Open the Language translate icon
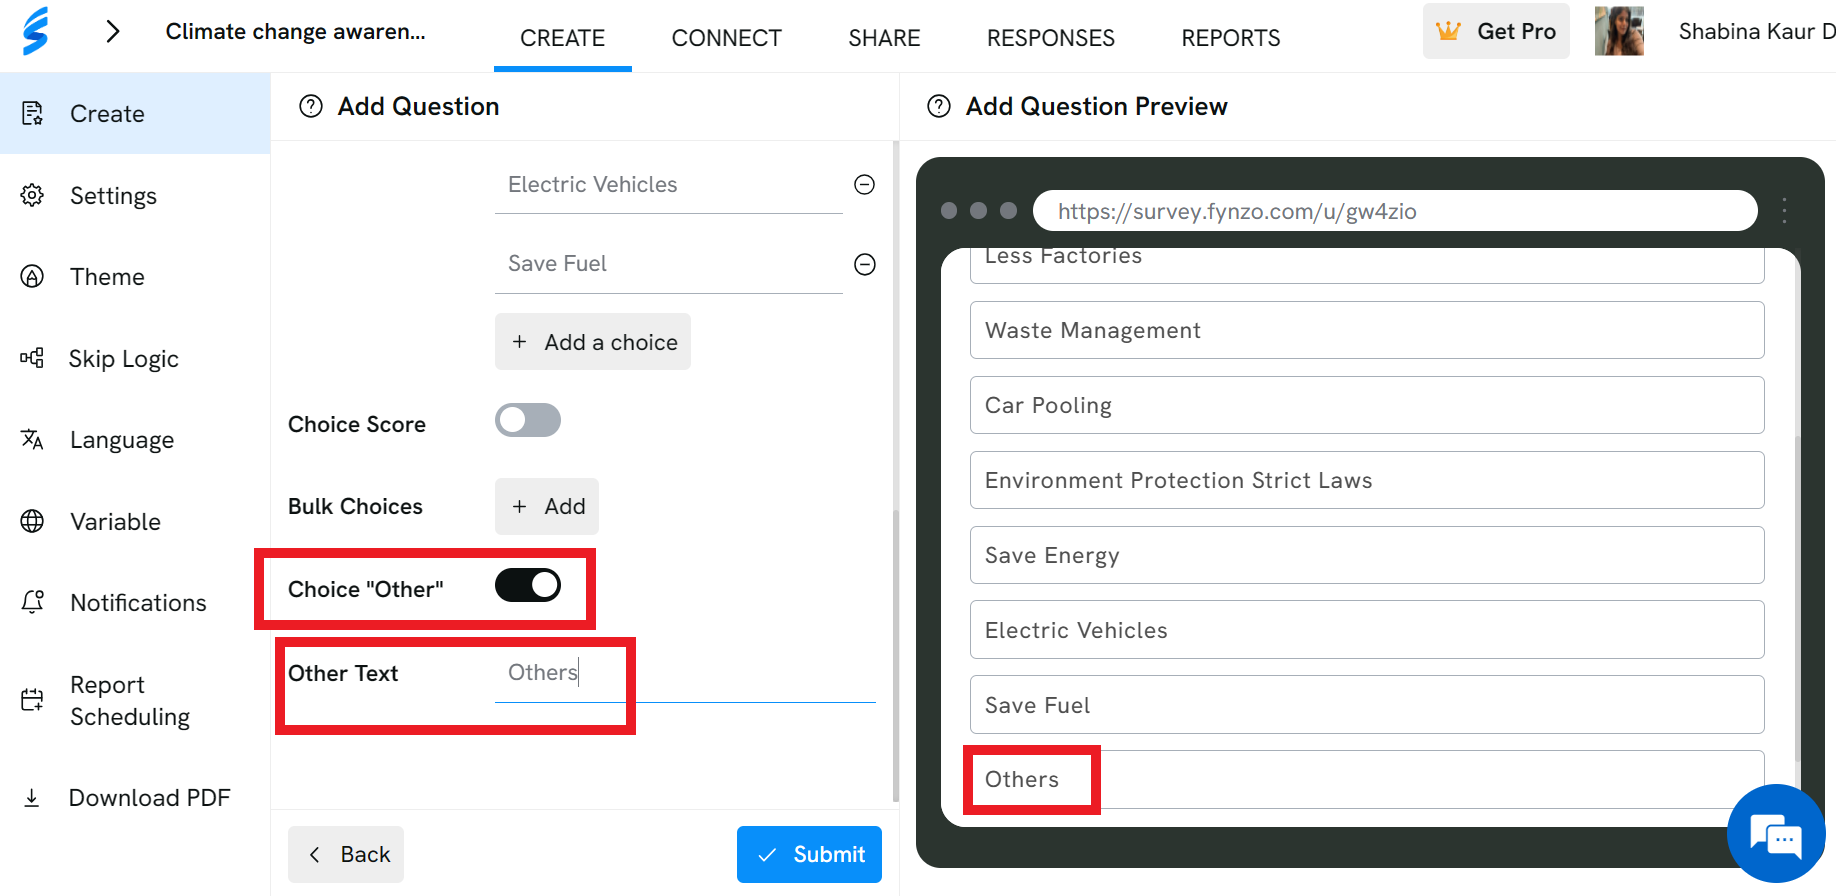Viewport: 1836px width, 896px height. click(32, 439)
